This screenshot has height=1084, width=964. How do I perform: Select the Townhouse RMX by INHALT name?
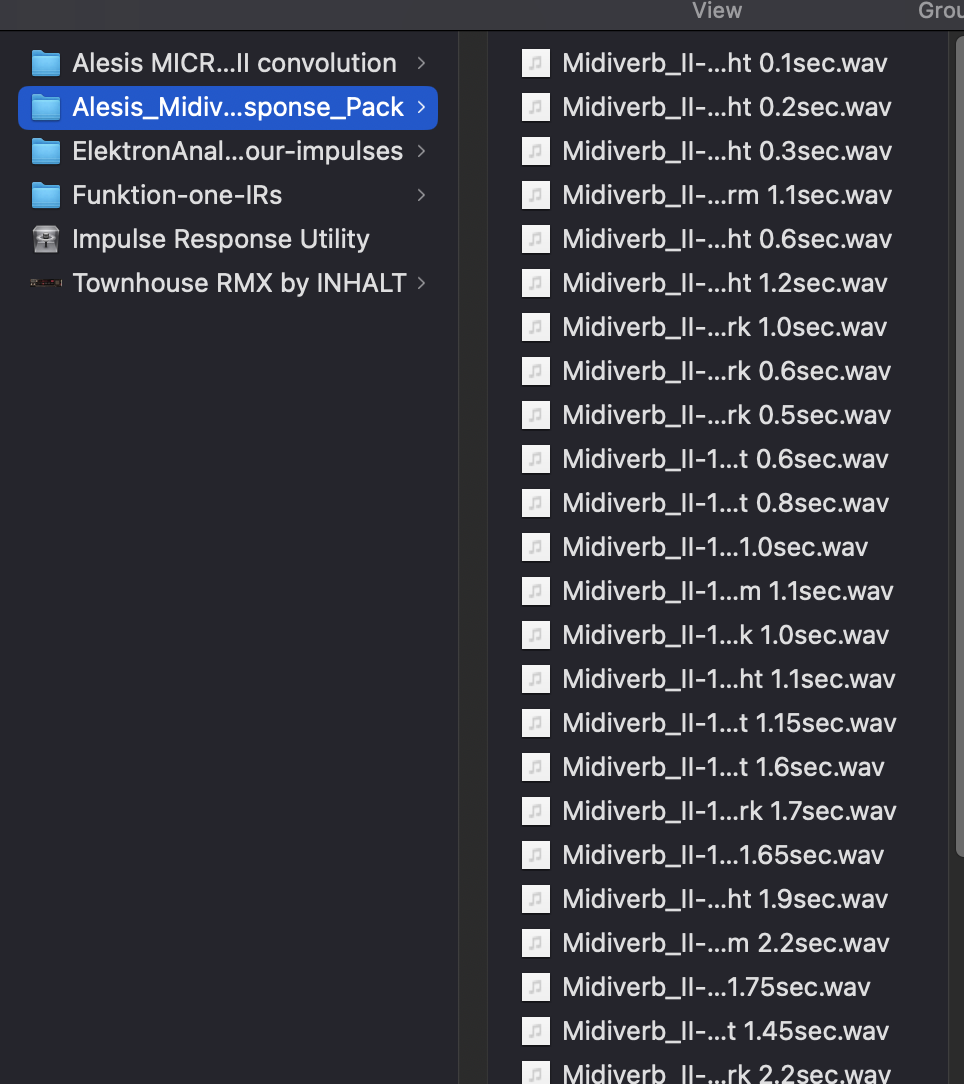[x=239, y=283]
